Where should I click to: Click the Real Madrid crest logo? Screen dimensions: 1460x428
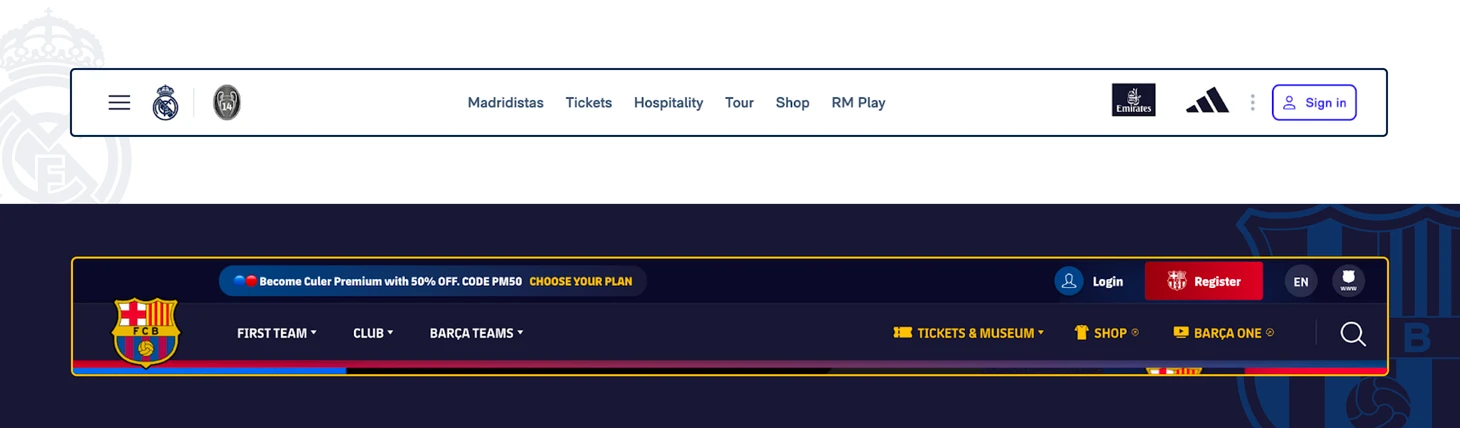[x=165, y=102]
